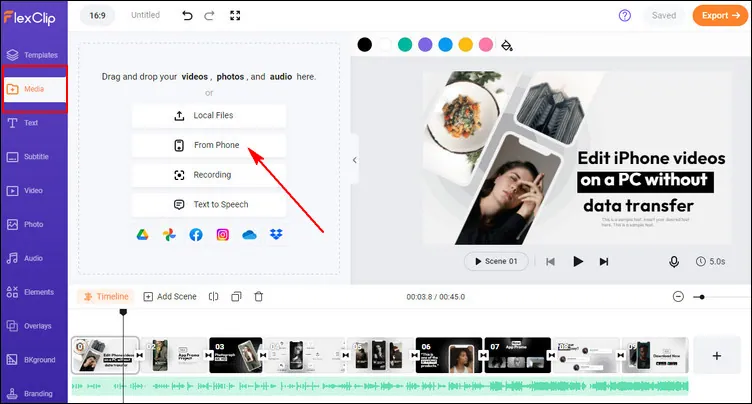Image resolution: width=752 pixels, height=404 pixels.
Task: Enter fullscreen preview mode
Action: [x=235, y=16]
